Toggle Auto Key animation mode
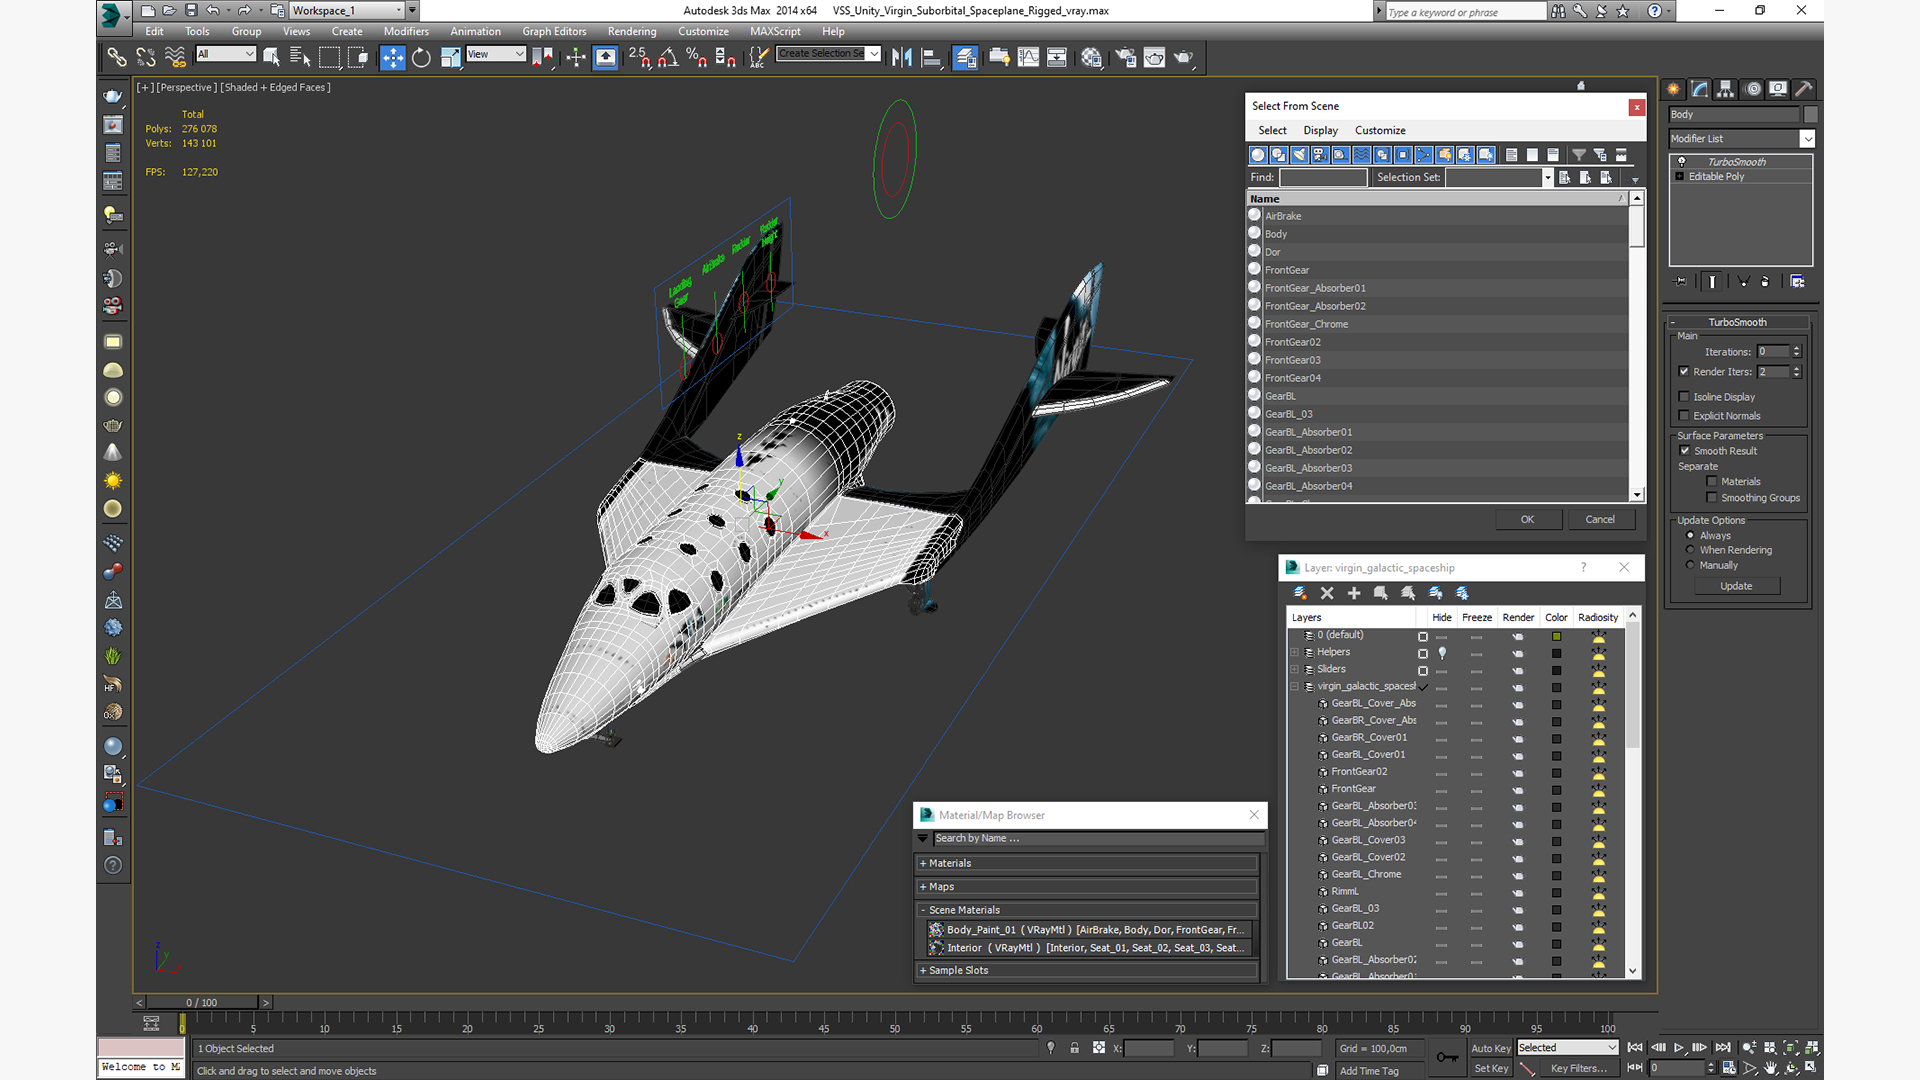The height and width of the screenshot is (1080, 1920). (x=1490, y=1048)
